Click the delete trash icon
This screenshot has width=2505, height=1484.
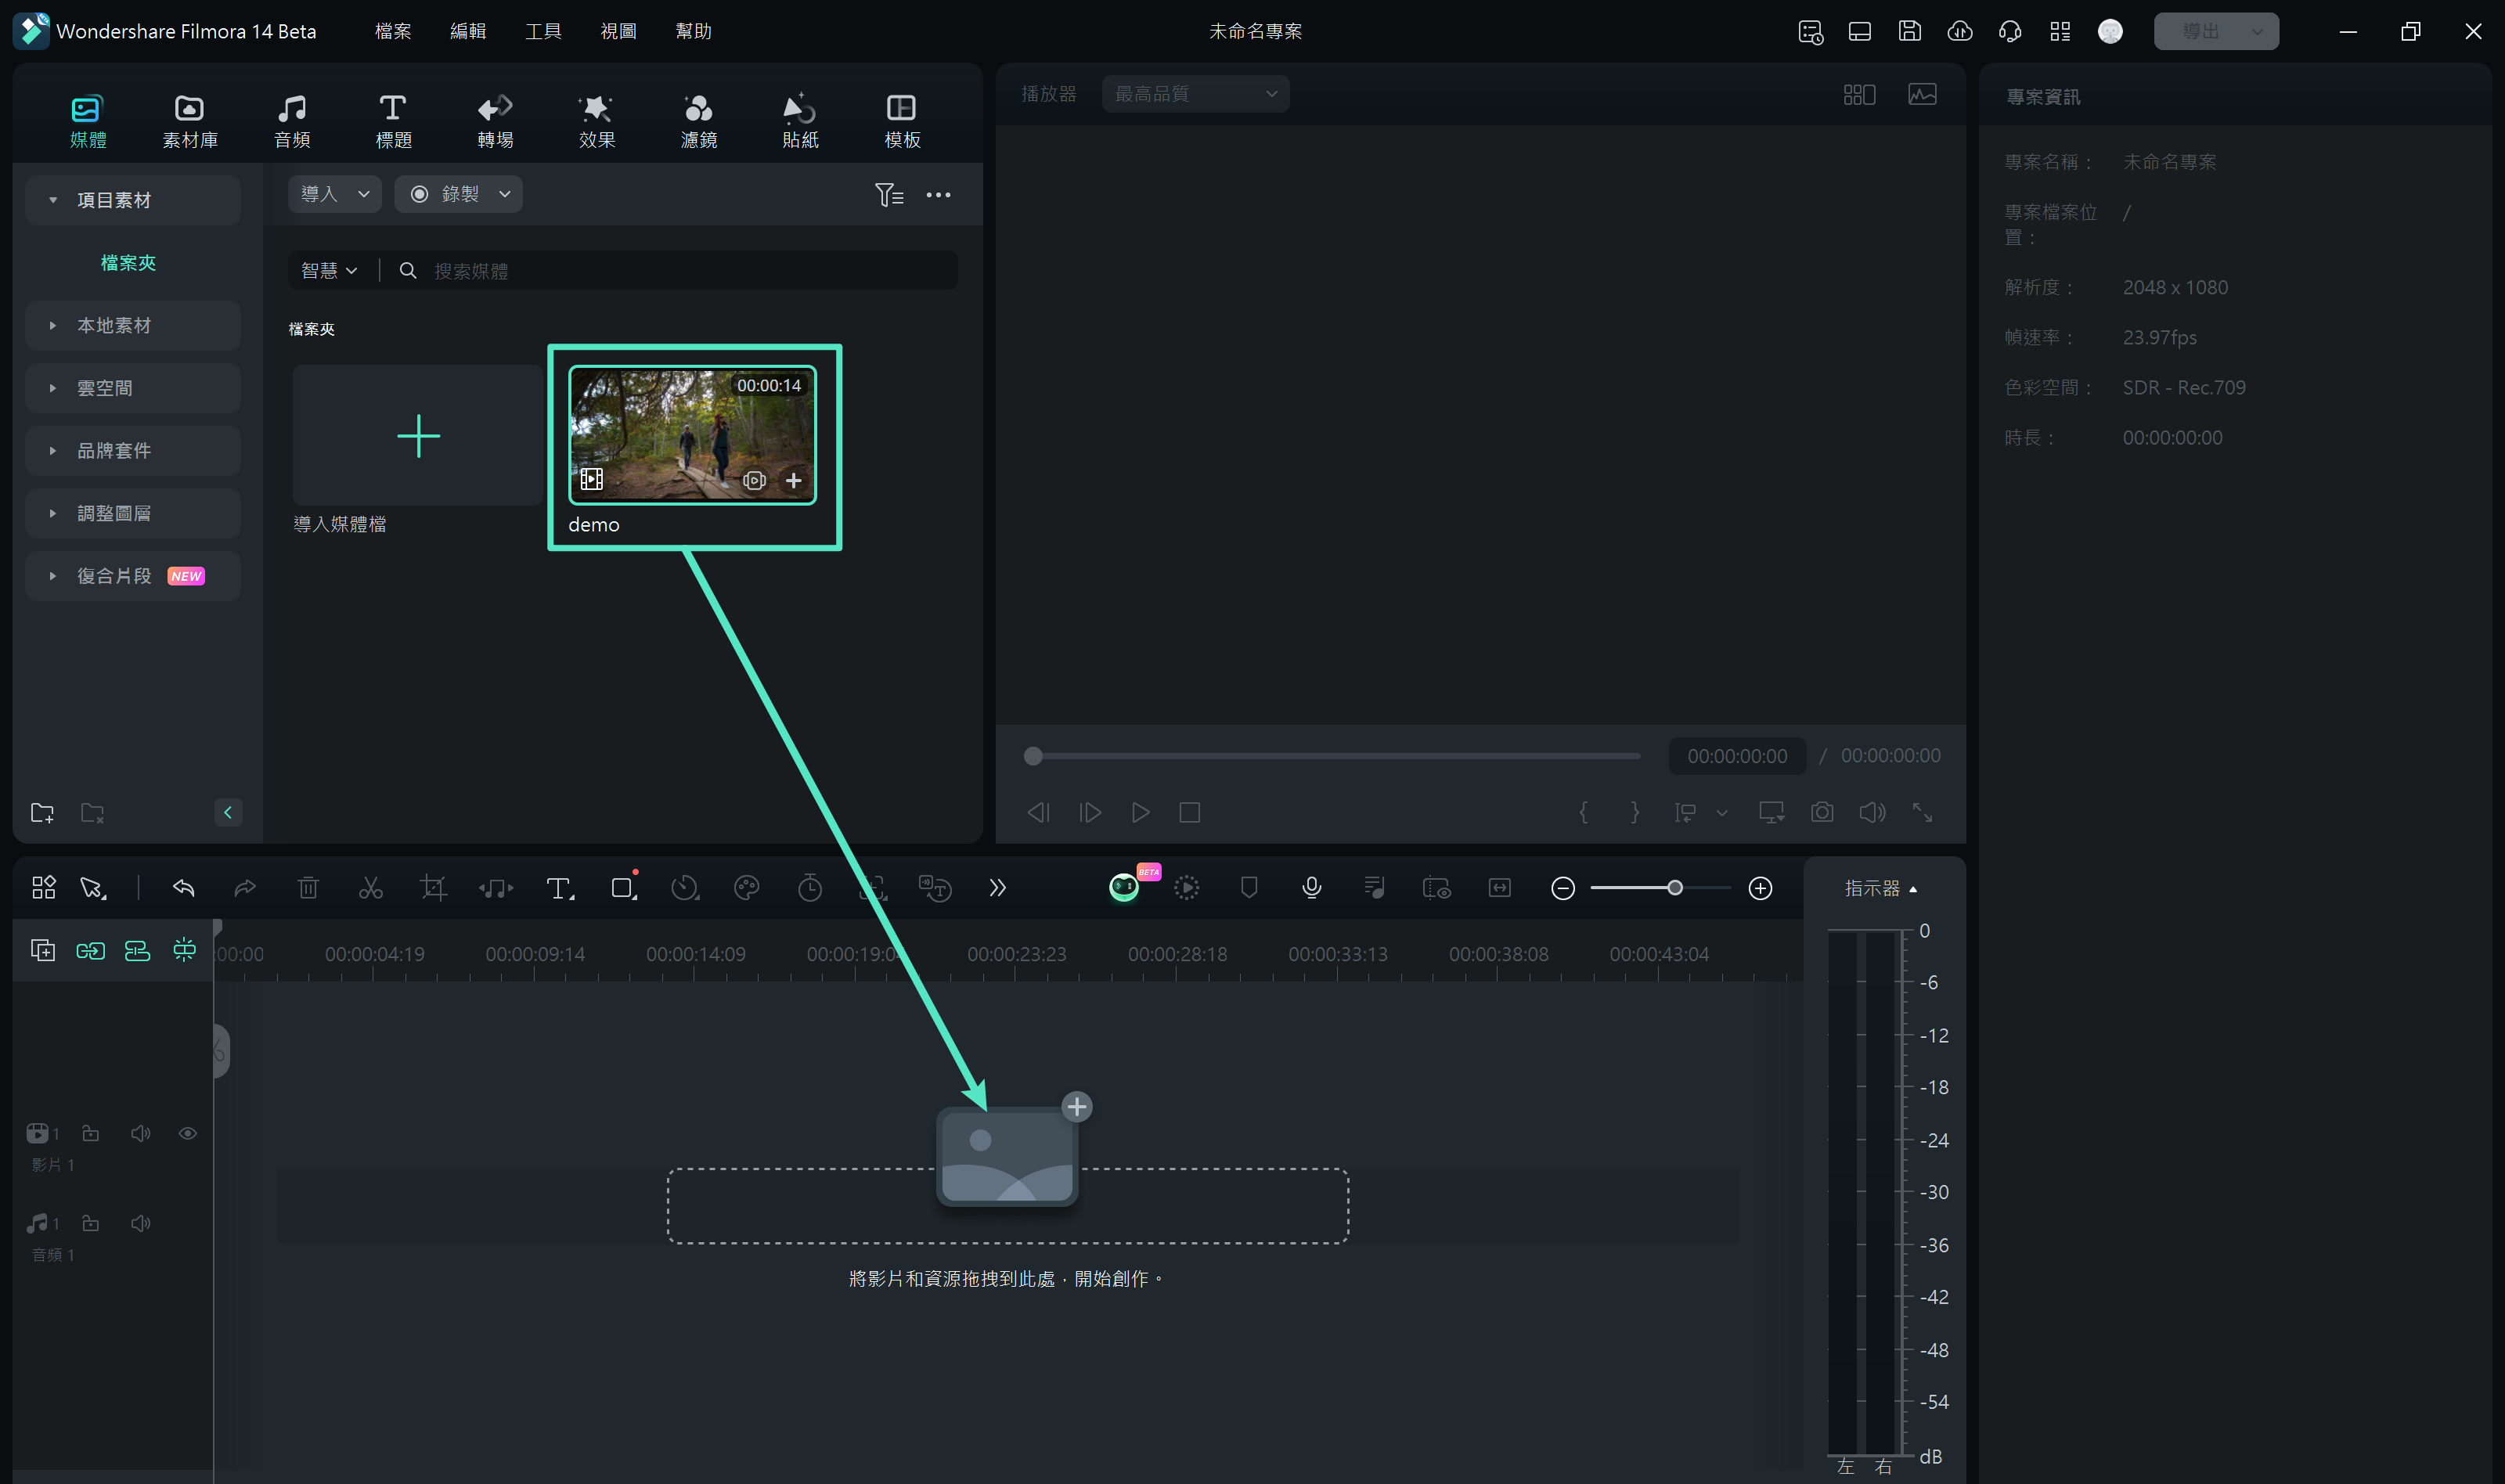coord(308,887)
